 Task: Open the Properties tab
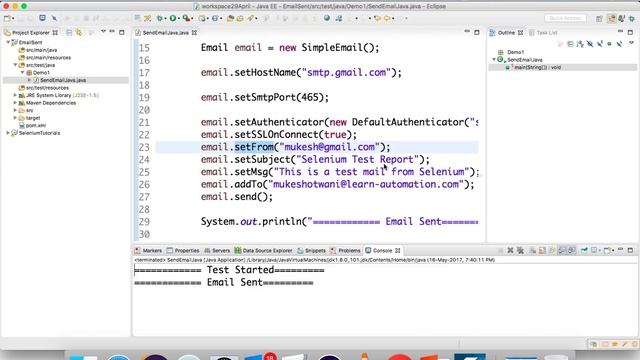(x=183, y=251)
